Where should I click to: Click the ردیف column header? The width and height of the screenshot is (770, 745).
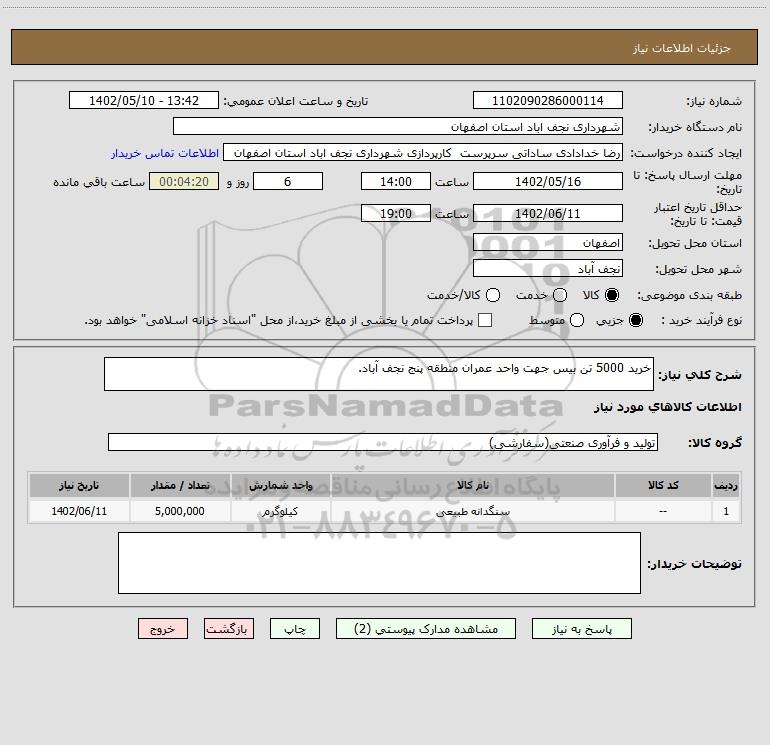coord(726,485)
